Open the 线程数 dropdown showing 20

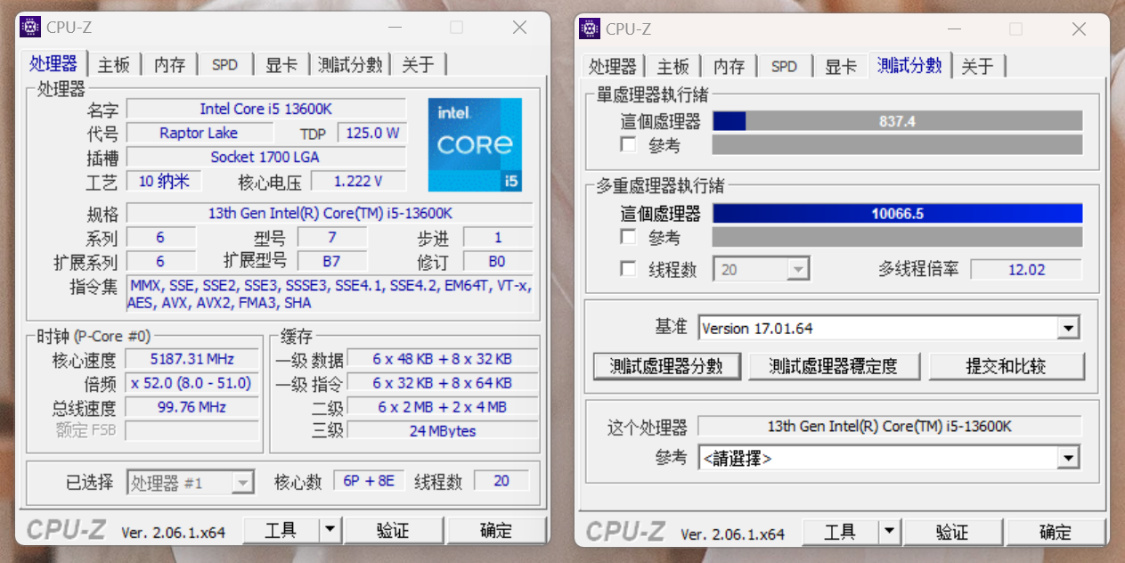[x=761, y=270]
